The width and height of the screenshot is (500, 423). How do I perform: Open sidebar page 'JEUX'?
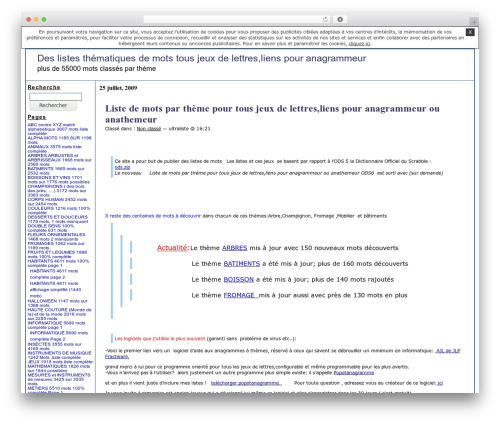click(x=60, y=362)
